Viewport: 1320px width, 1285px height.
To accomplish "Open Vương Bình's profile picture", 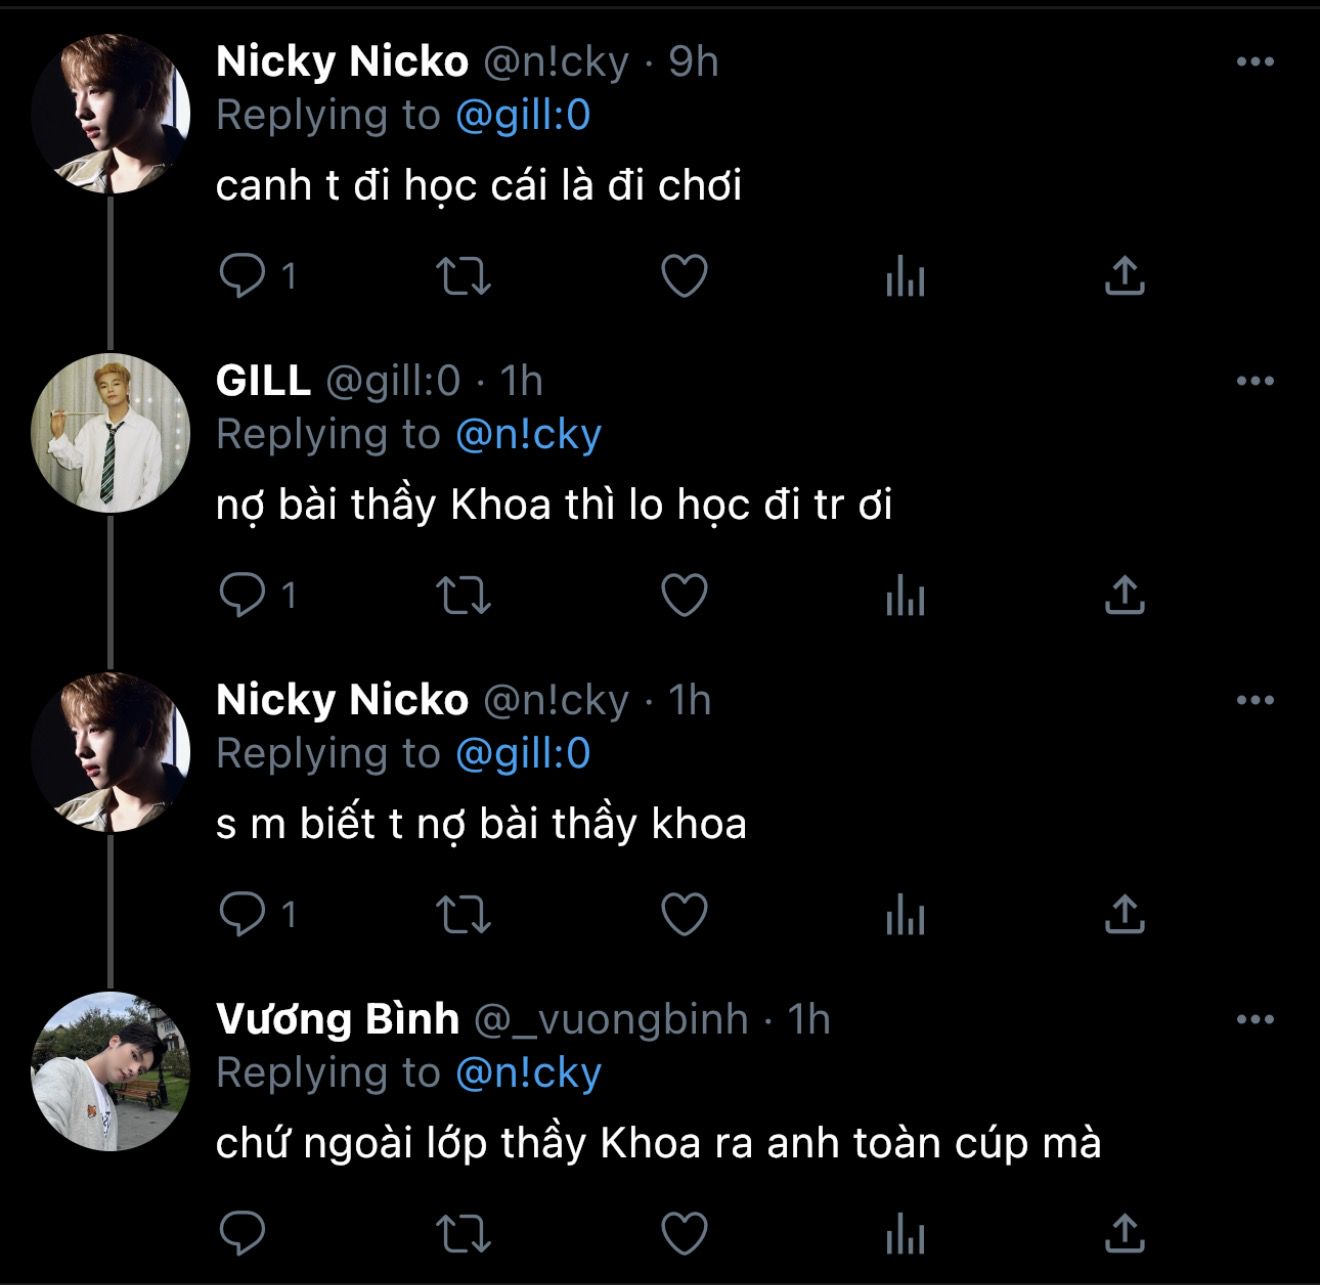I will click(110, 1071).
